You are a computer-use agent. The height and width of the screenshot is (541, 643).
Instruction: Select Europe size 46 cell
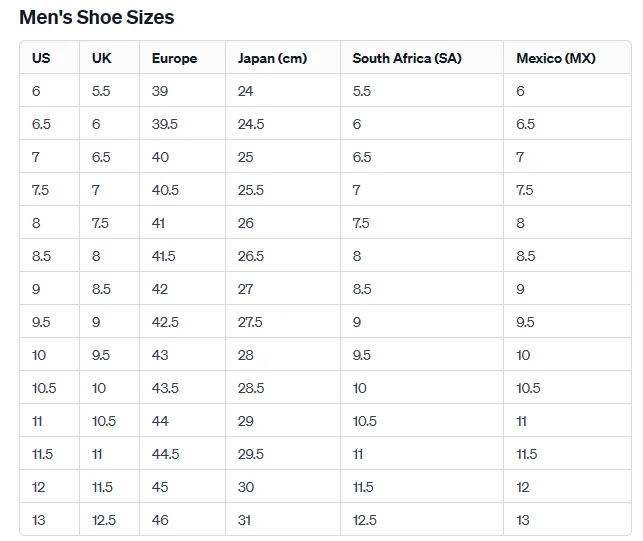coord(160,520)
